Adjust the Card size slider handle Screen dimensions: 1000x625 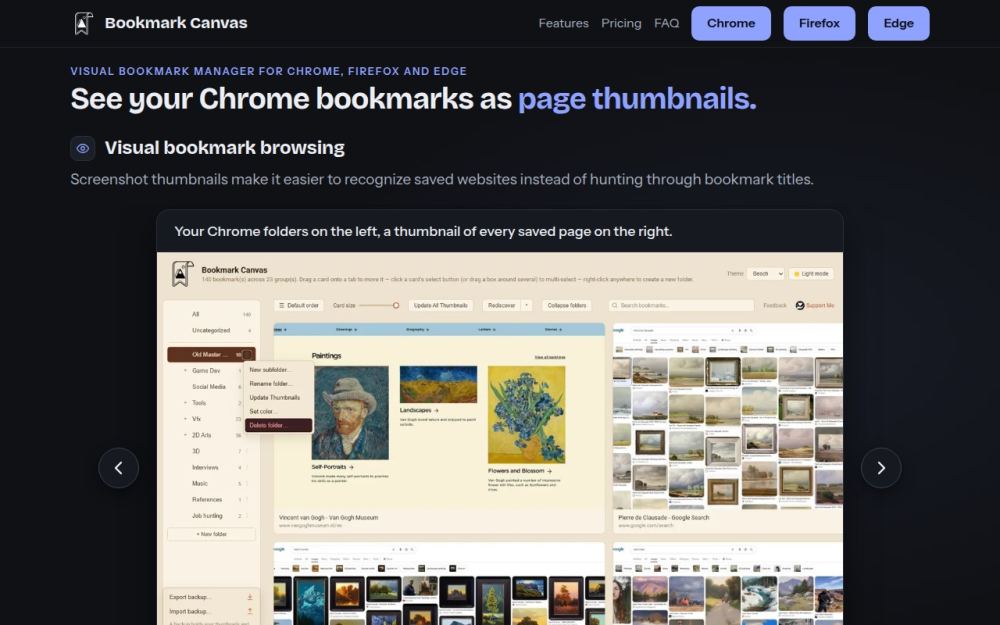[396, 305]
